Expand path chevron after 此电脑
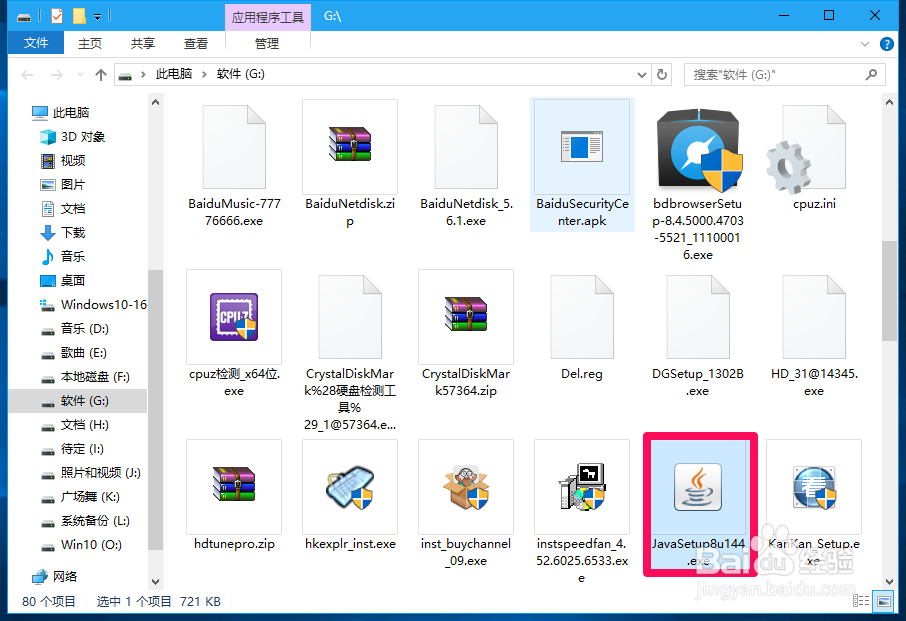 [x=205, y=74]
